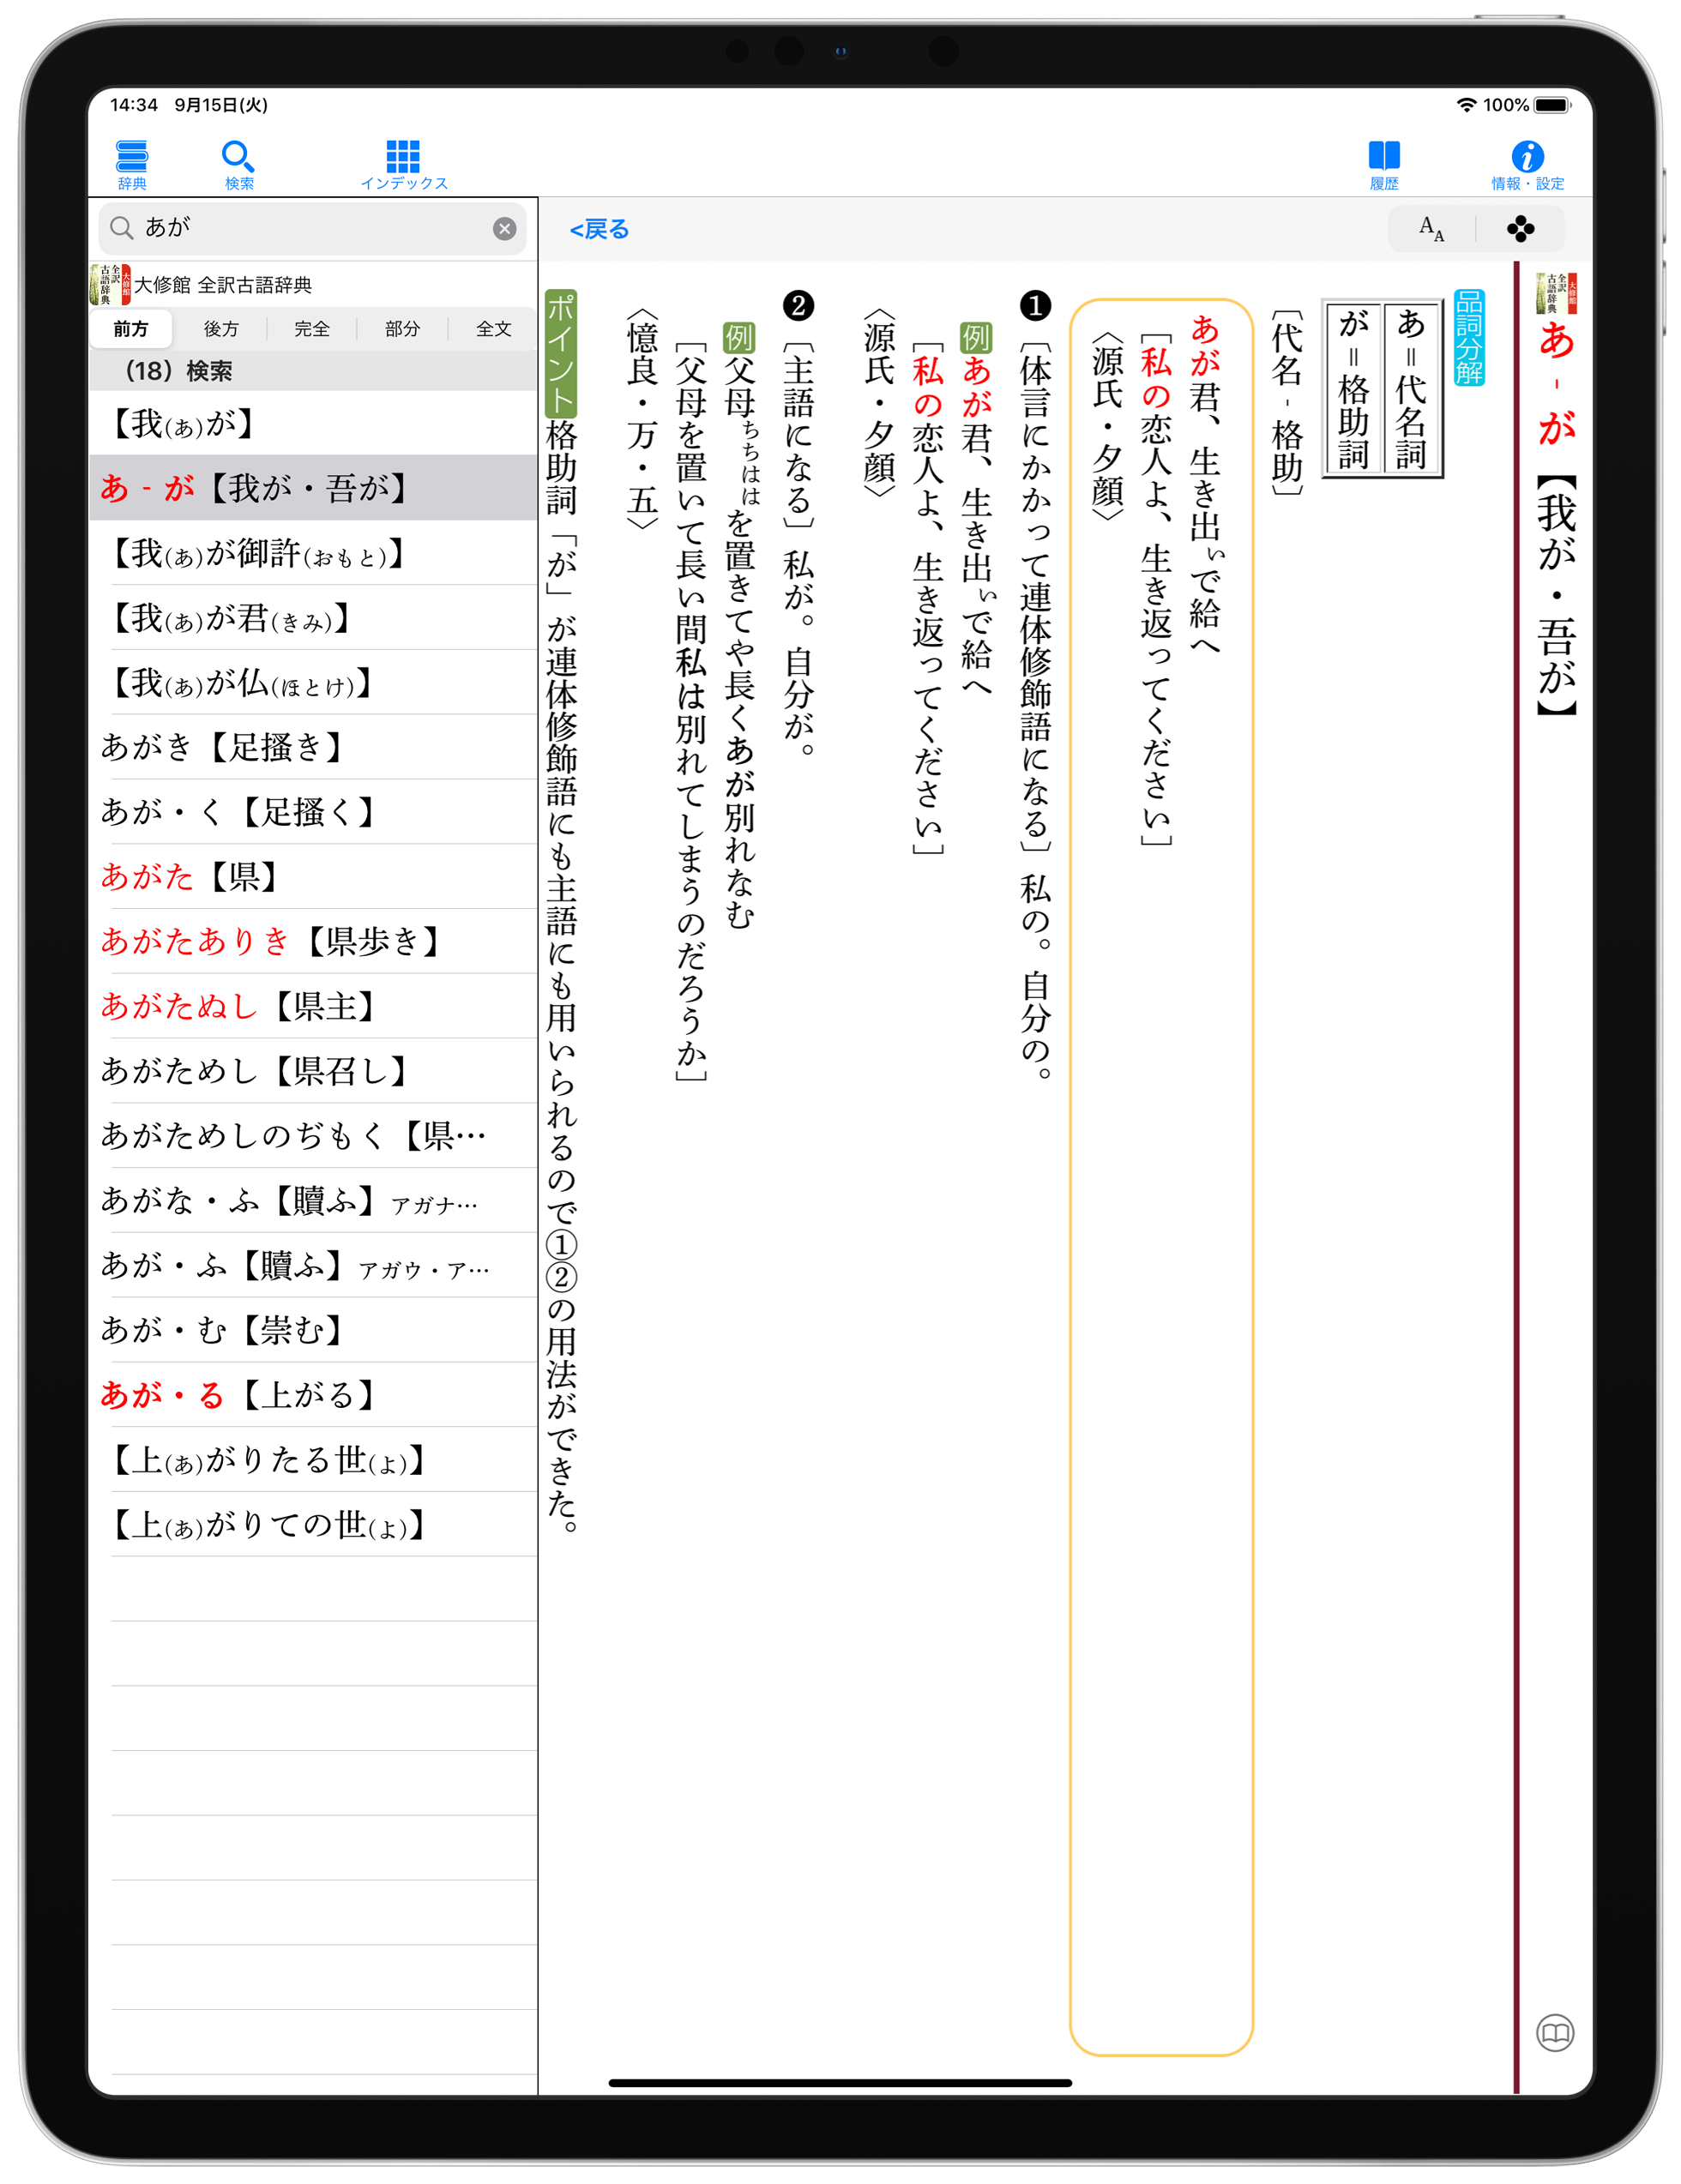Open result あが・む【崇む】

(313, 1330)
